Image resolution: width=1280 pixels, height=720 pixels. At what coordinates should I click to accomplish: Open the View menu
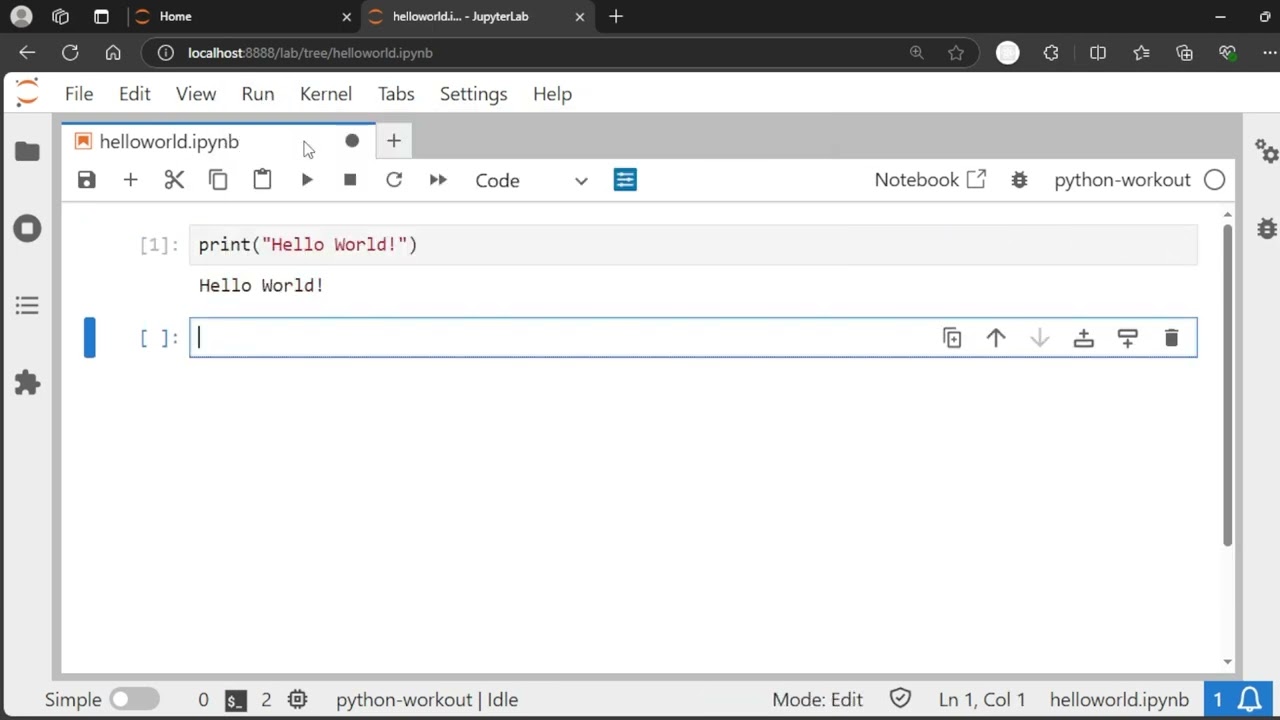coord(196,94)
